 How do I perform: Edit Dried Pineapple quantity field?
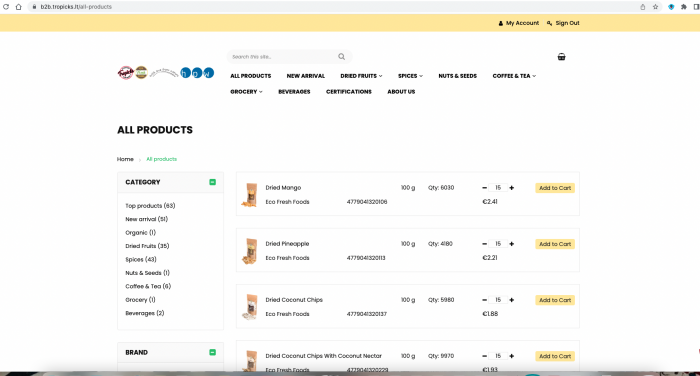coord(498,244)
